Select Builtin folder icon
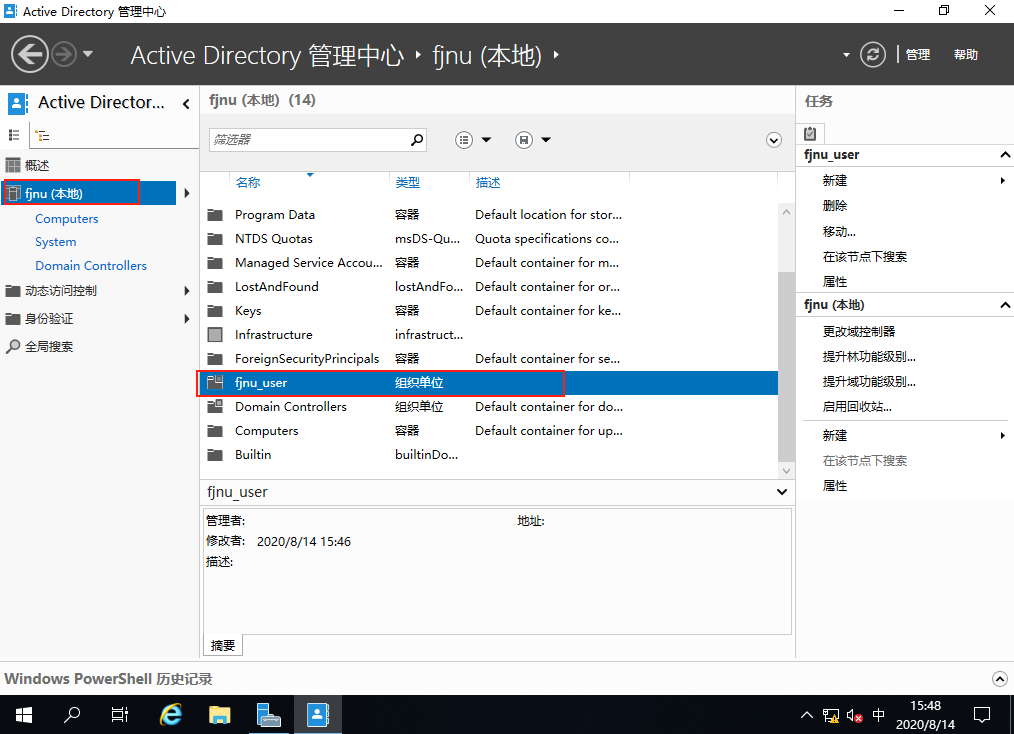 215,455
